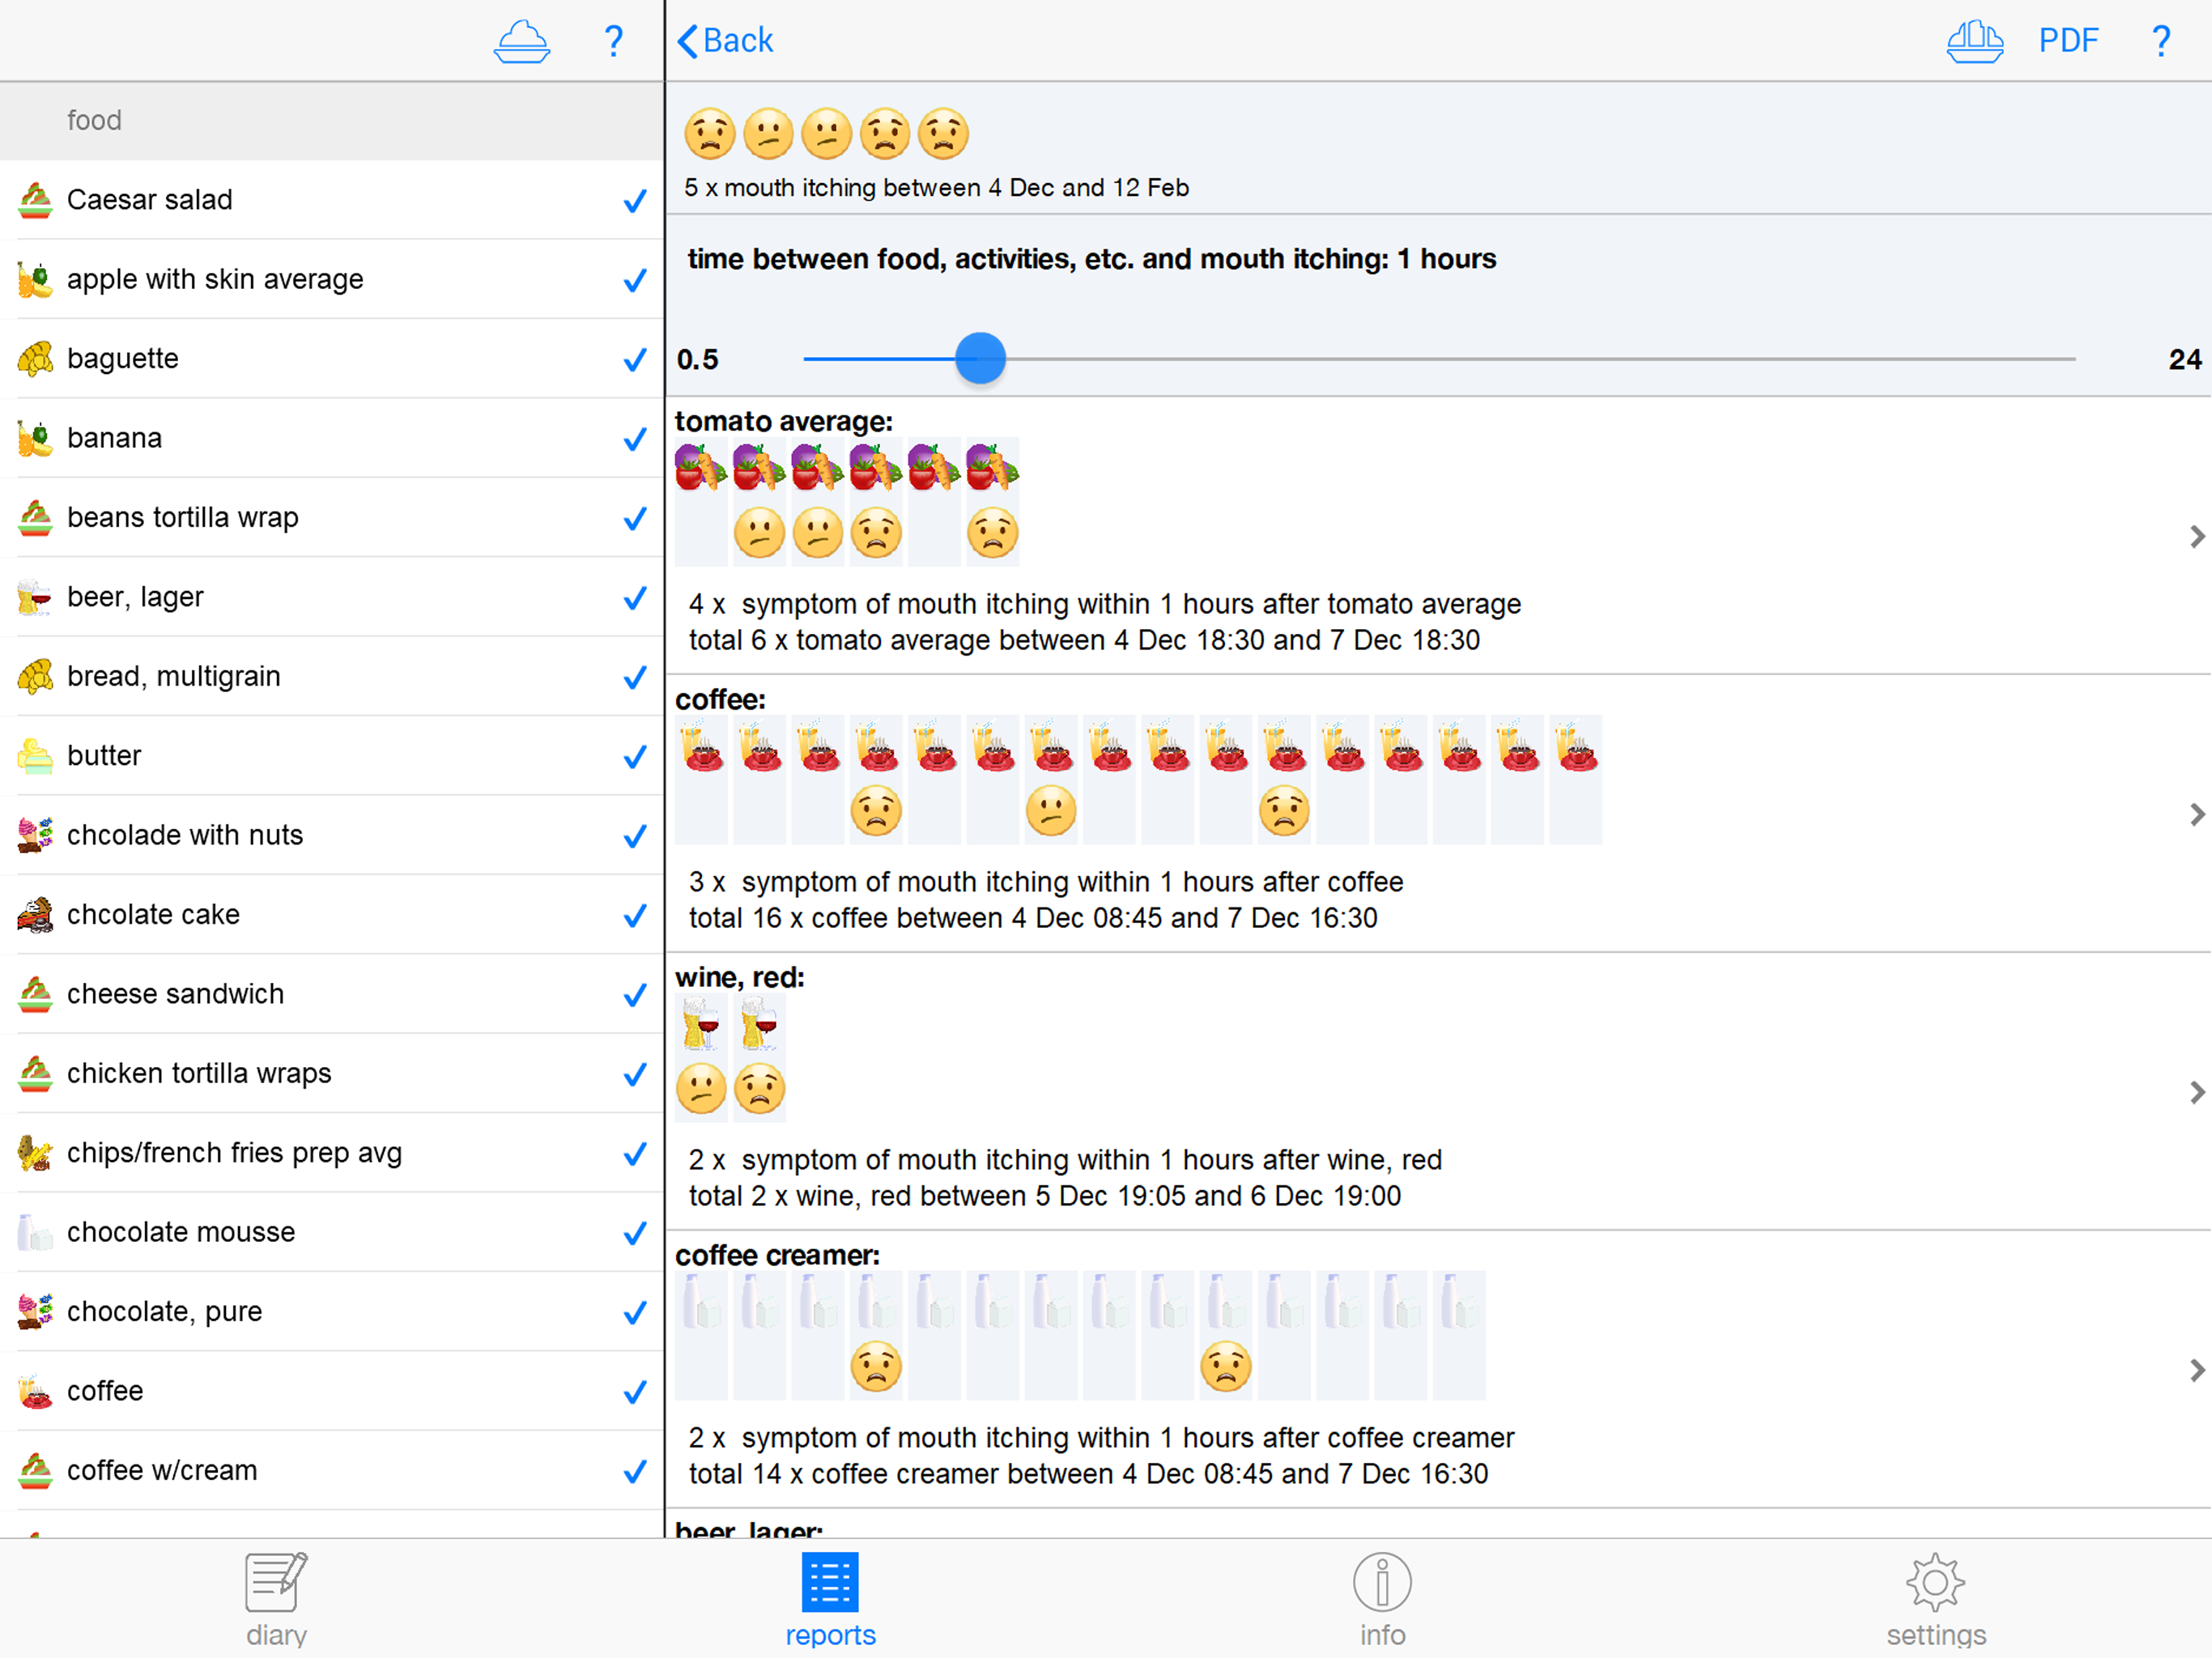This screenshot has height=1658, width=2212.
Task: Click the butter row label
Action: tap(104, 756)
